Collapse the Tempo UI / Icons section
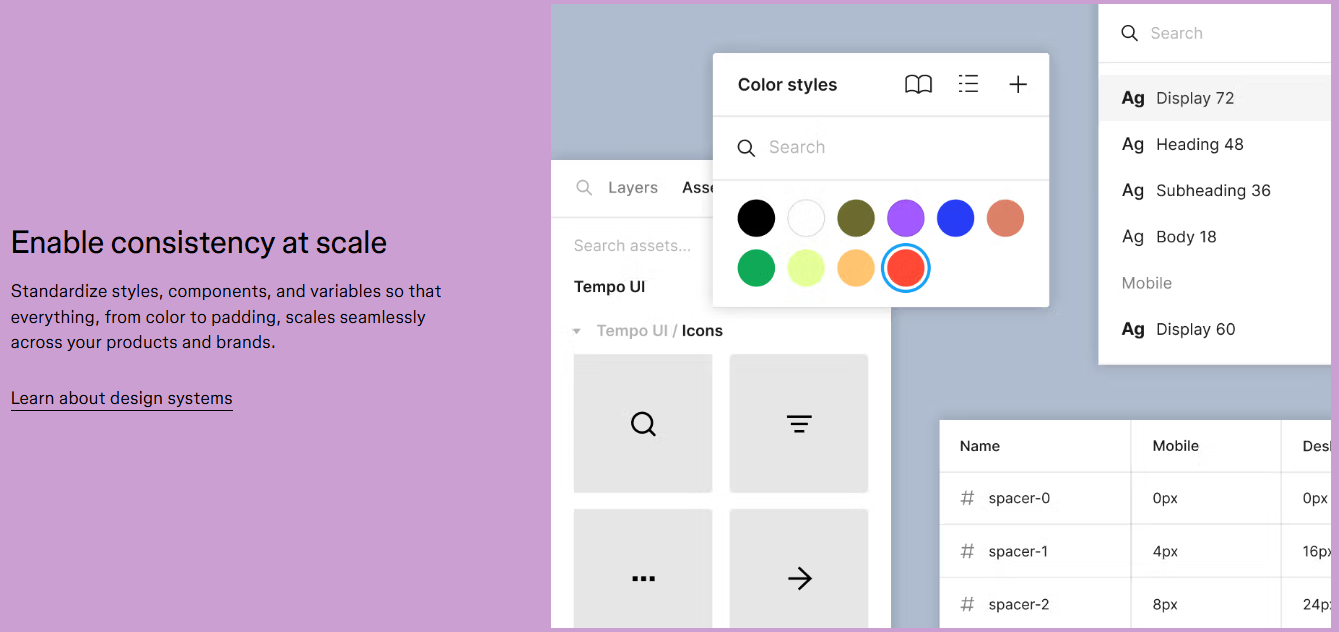 (577, 331)
